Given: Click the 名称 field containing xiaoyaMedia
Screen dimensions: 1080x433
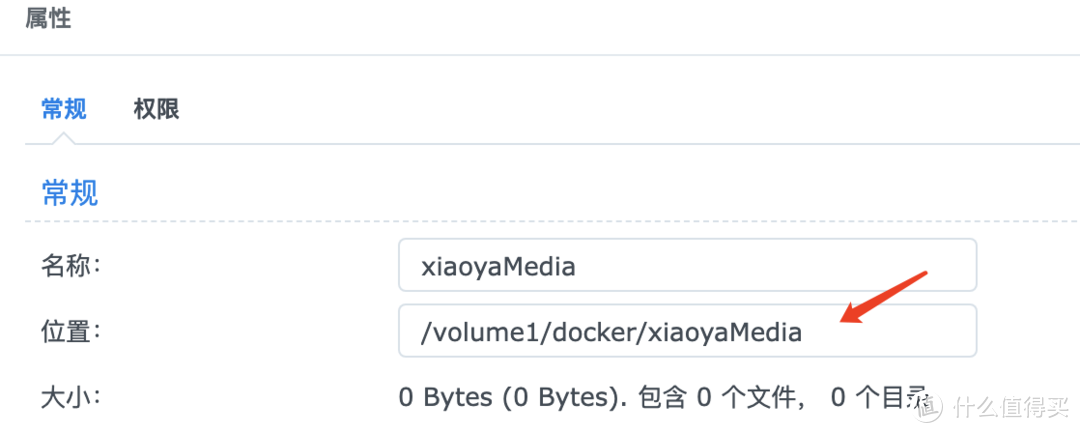Looking at the screenshot, I should 686,266.
